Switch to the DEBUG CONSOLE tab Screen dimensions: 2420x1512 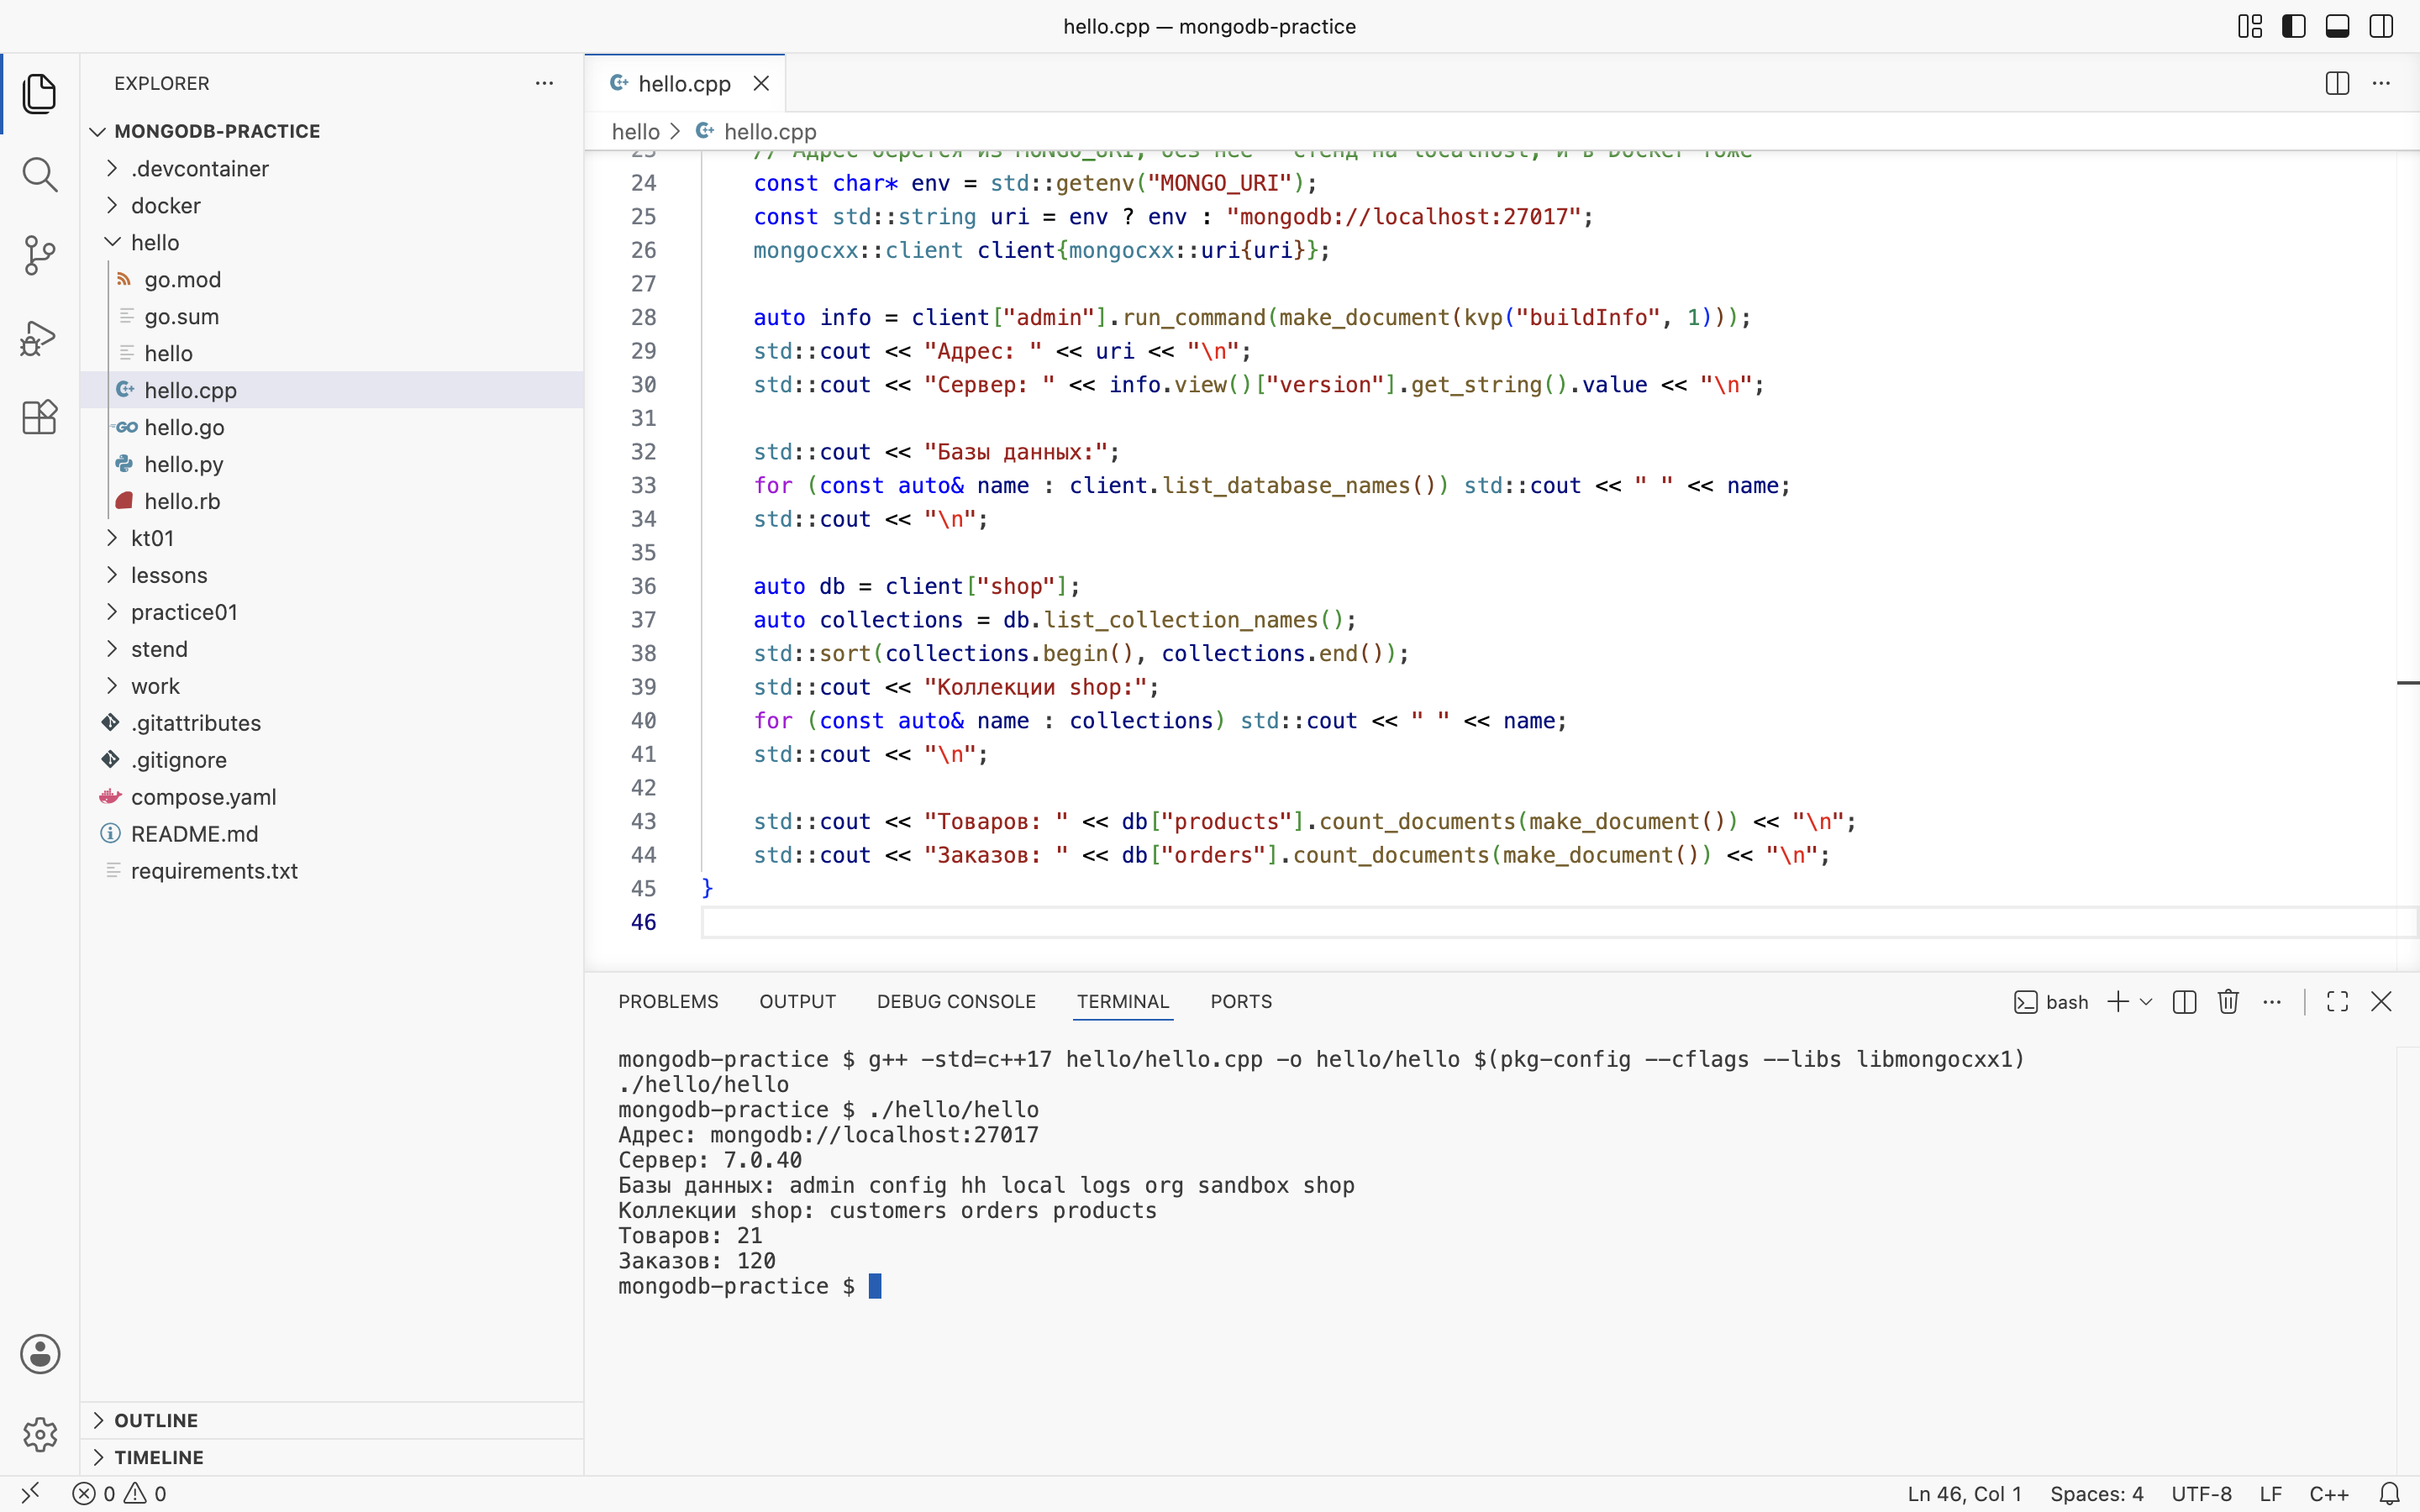[956, 1002]
